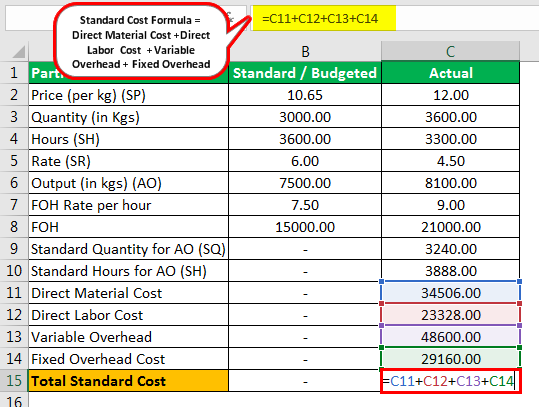Select Direct Material Cost value 34506.00
The image size is (539, 407).
[x=451, y=293]
